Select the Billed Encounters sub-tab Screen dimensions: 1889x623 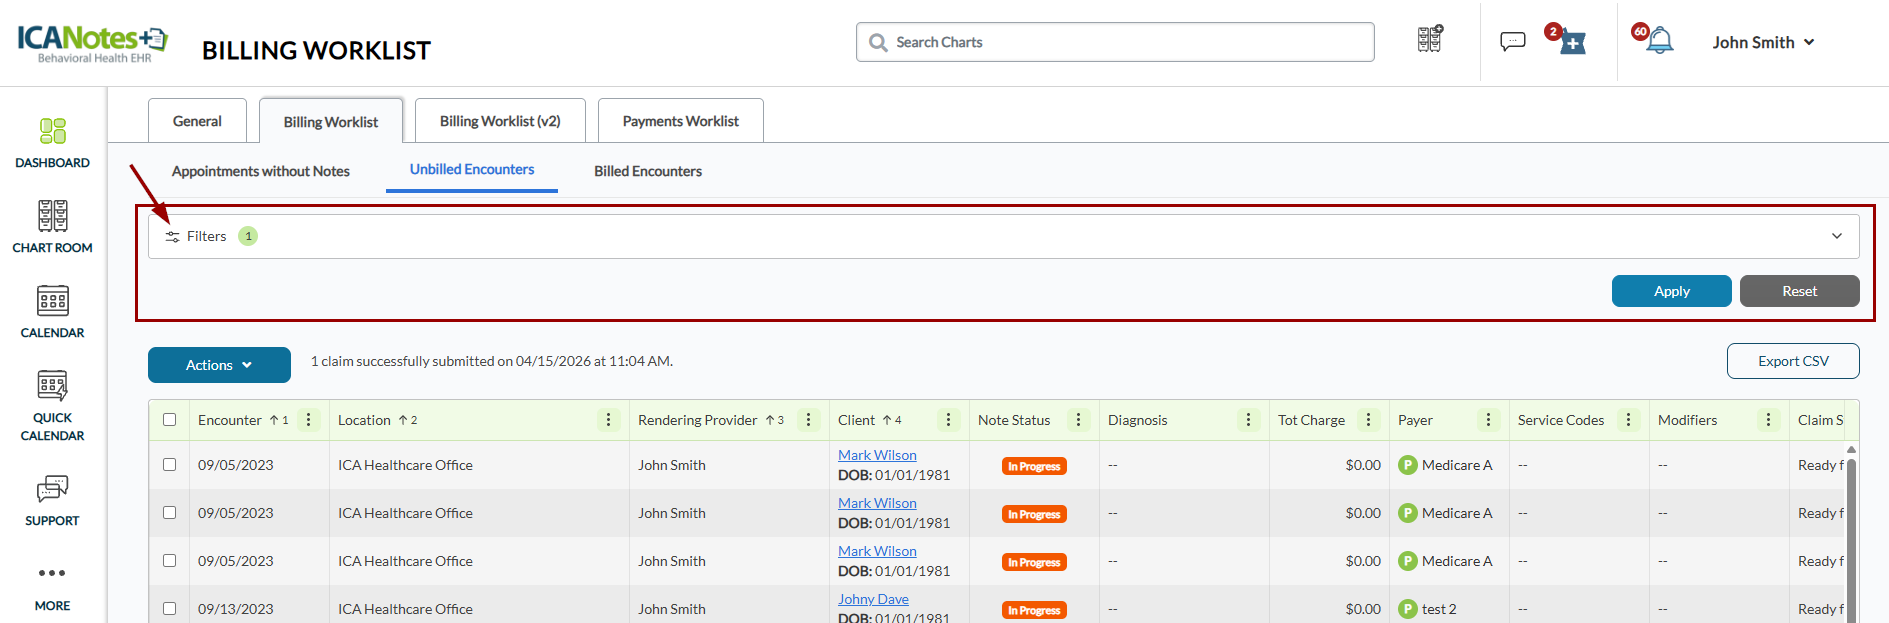(647, 171)
